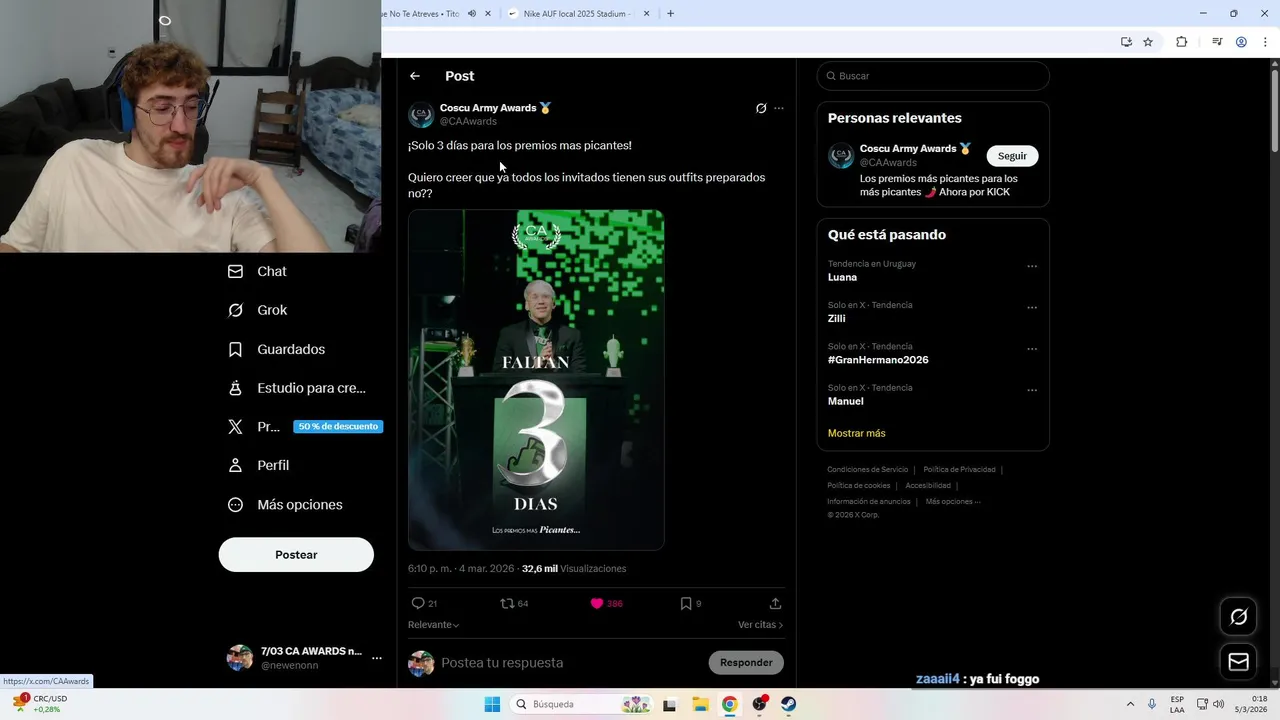Close the Nike AUF local 2025 tab
1280x720 pixels.
coord(646,14)
